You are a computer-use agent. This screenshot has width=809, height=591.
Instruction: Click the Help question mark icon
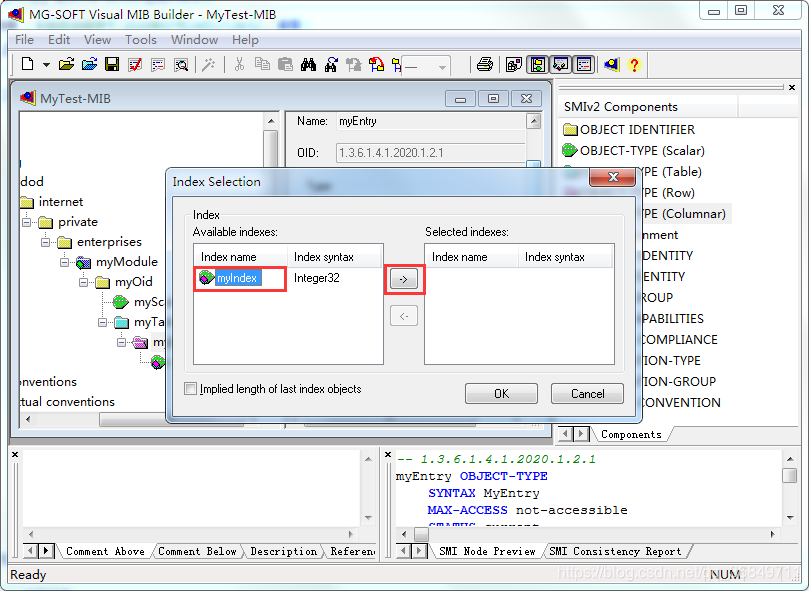pyautogui.click(x=633, y=63)
